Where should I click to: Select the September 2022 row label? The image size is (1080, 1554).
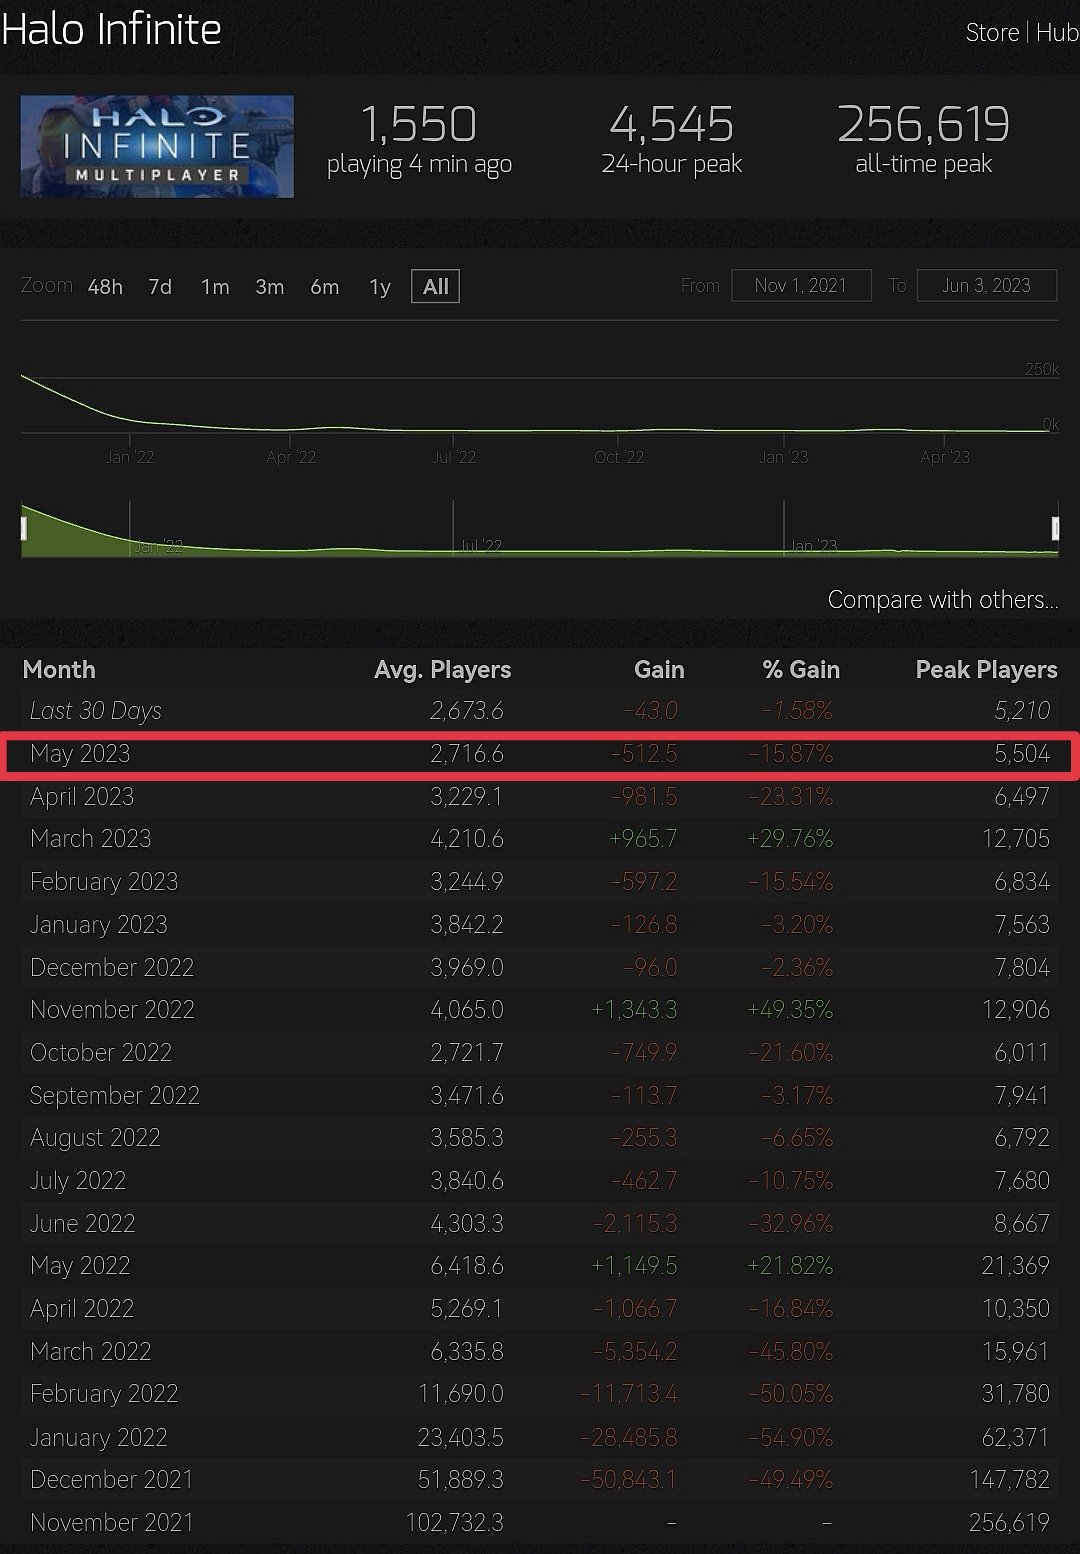[x=115, y=1096]
